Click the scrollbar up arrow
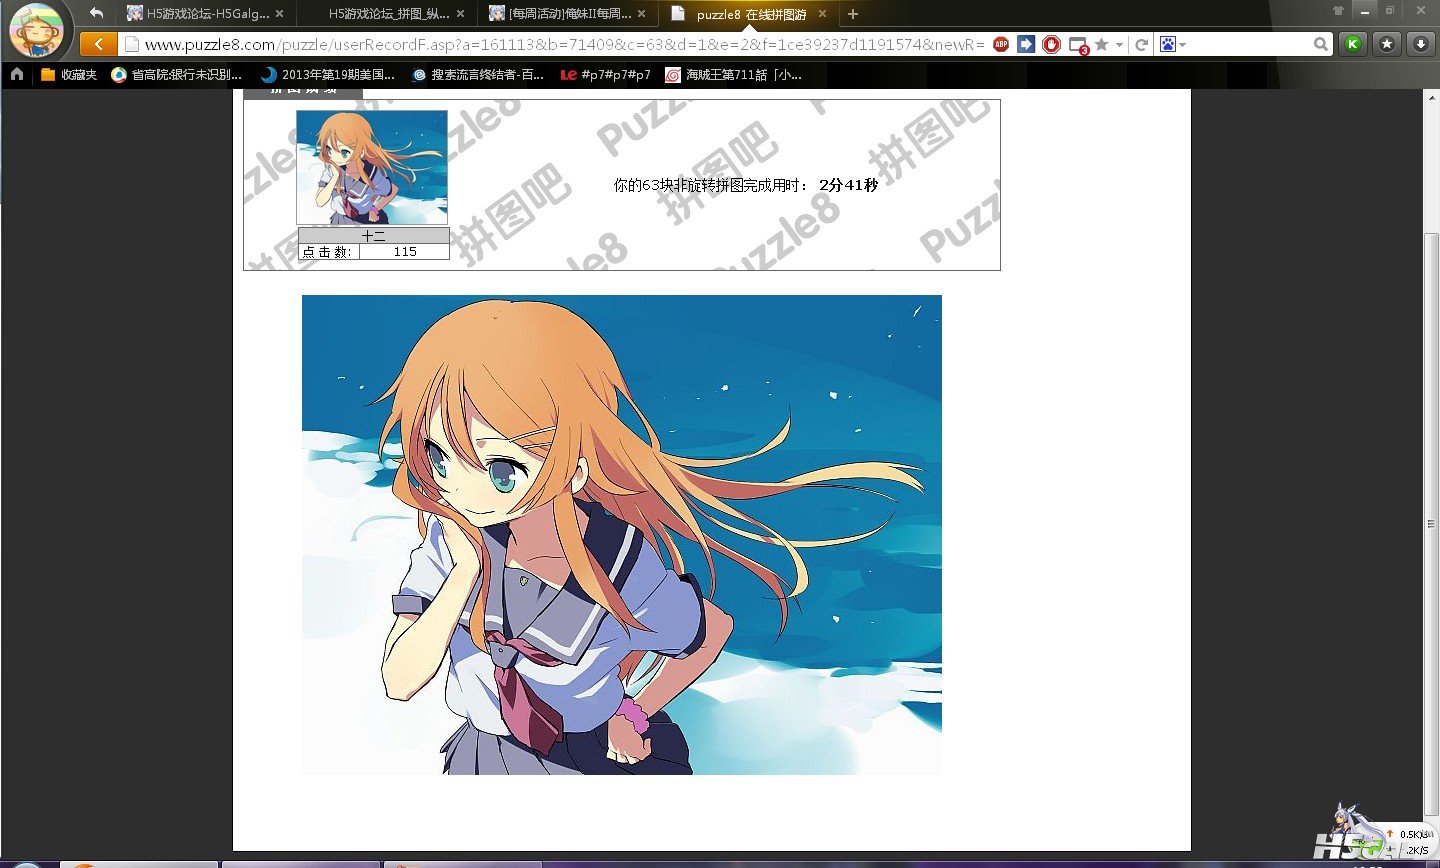This screenshot has height=868, width=1440. [1431, 97]
